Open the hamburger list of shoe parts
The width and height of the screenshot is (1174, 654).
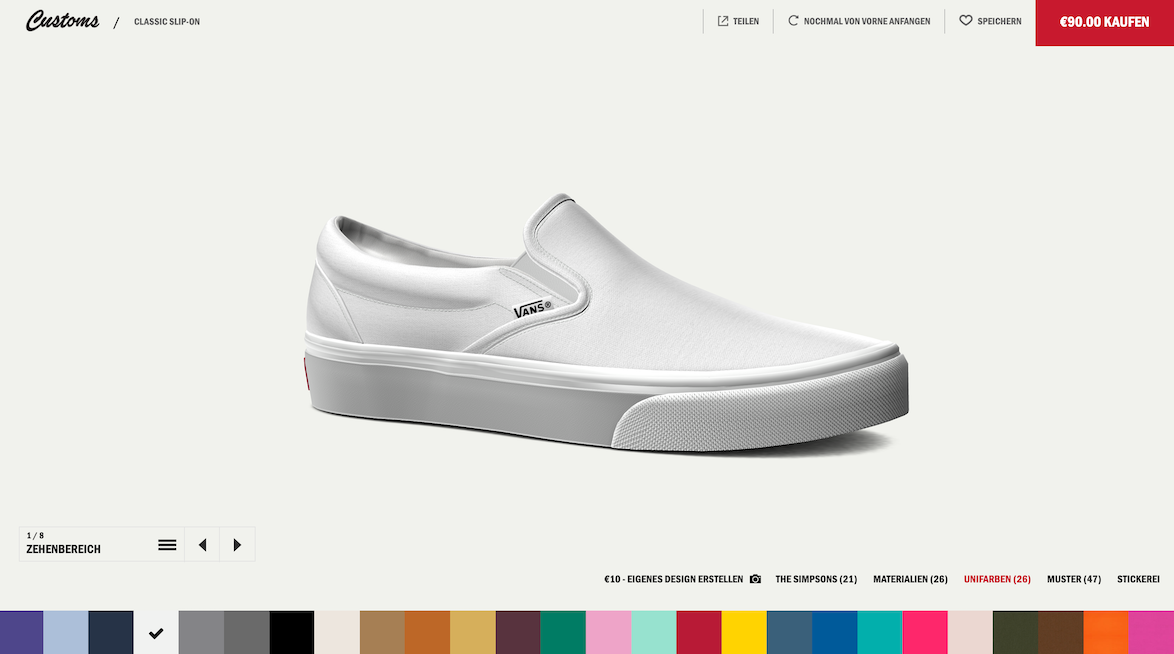pyautogui.click(x=167, y=545)
